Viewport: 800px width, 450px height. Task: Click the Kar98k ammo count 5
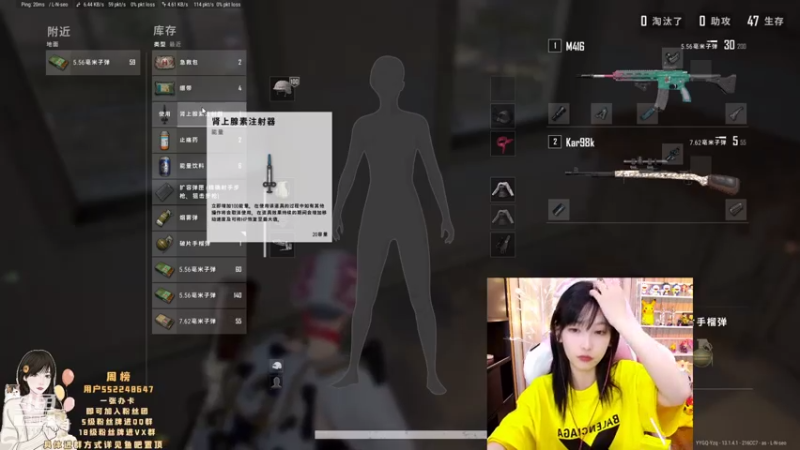(x=735, y=141)
